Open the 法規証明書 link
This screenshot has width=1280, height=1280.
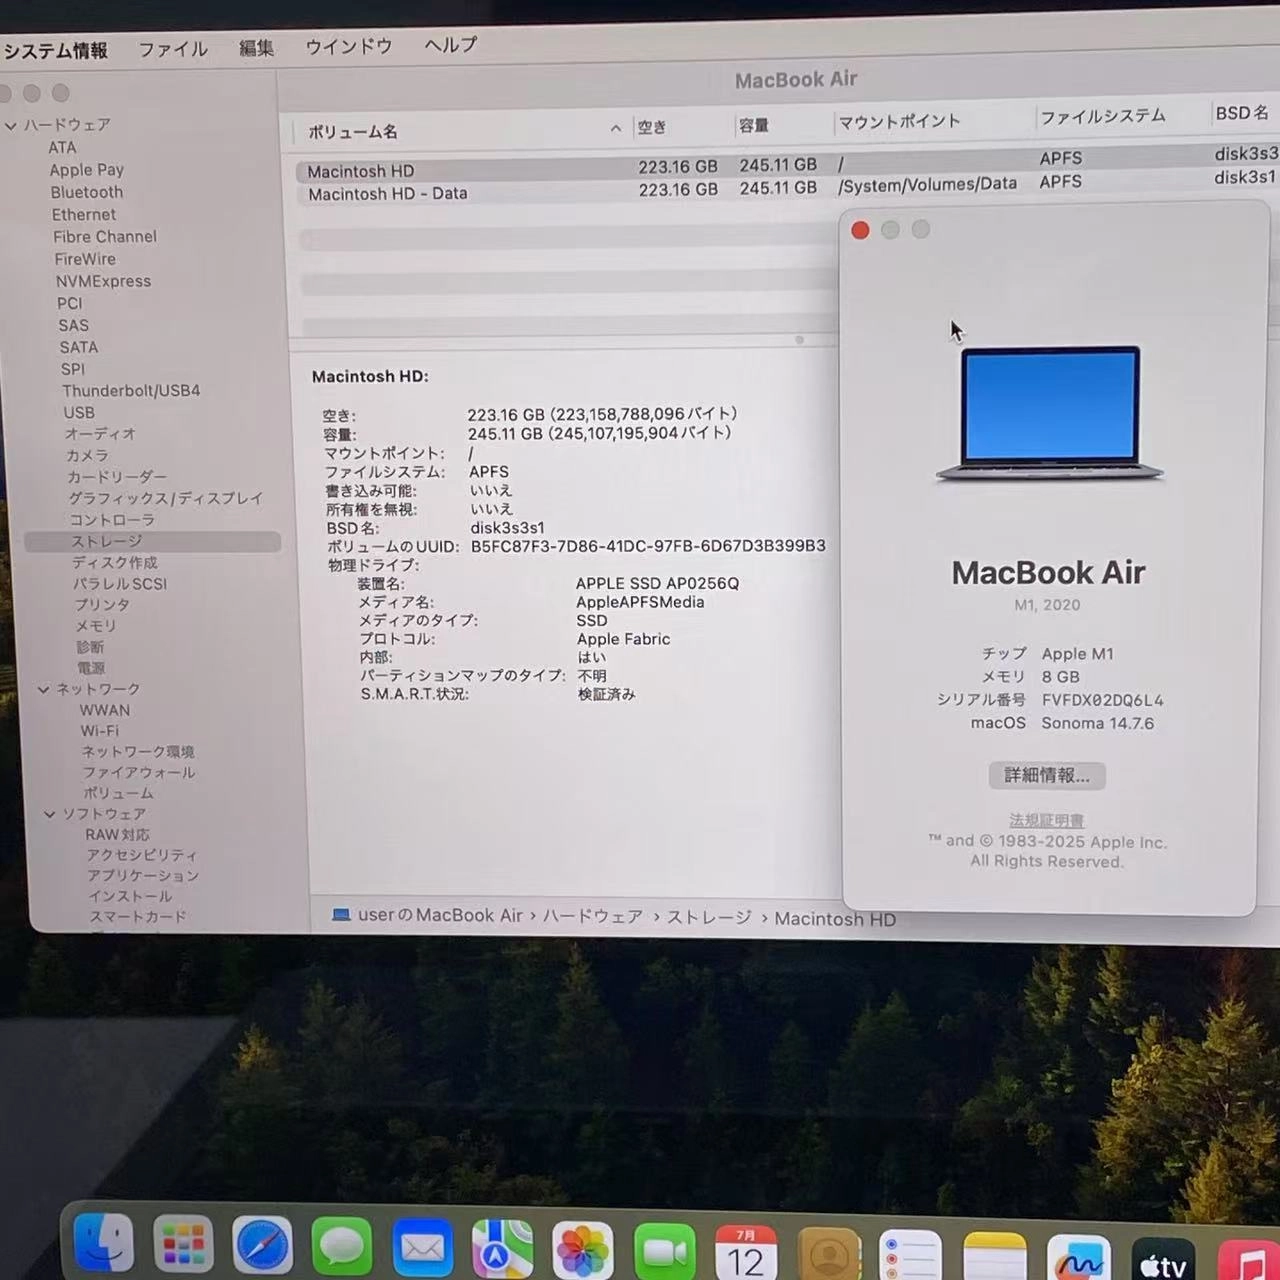coord(1046,820)
